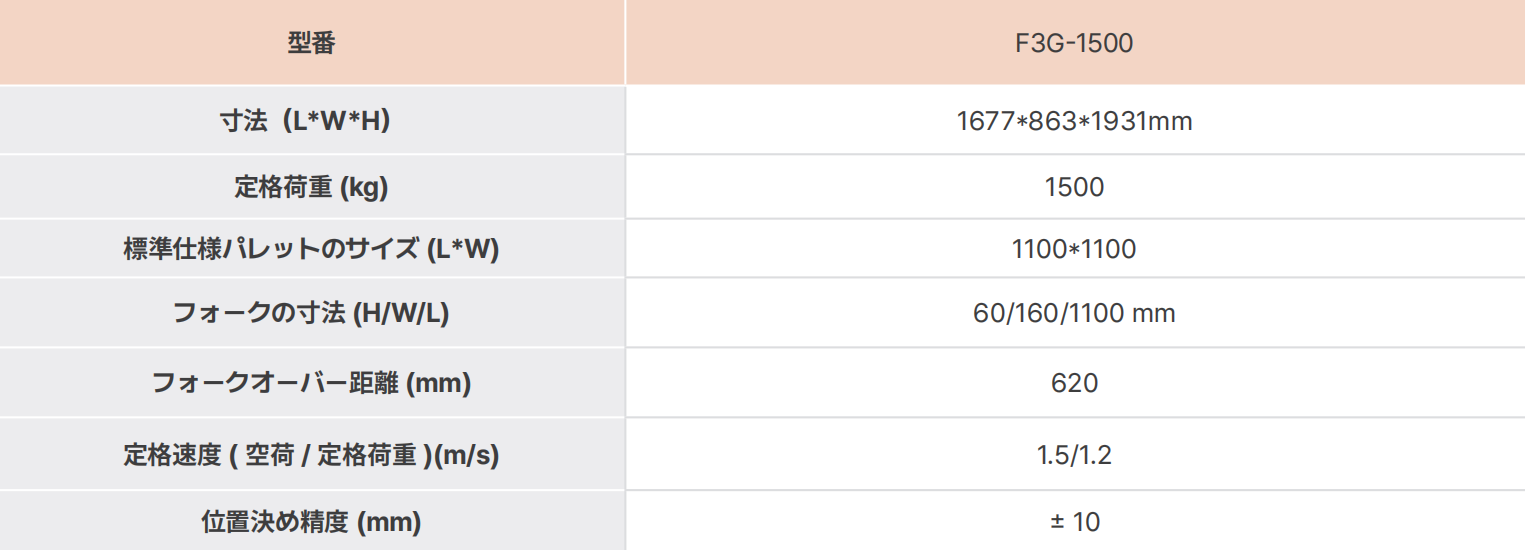The image size is (1525, 550).
Task: Click the (kg) unit in 定格荷重 label
Action: pos(364,187)
